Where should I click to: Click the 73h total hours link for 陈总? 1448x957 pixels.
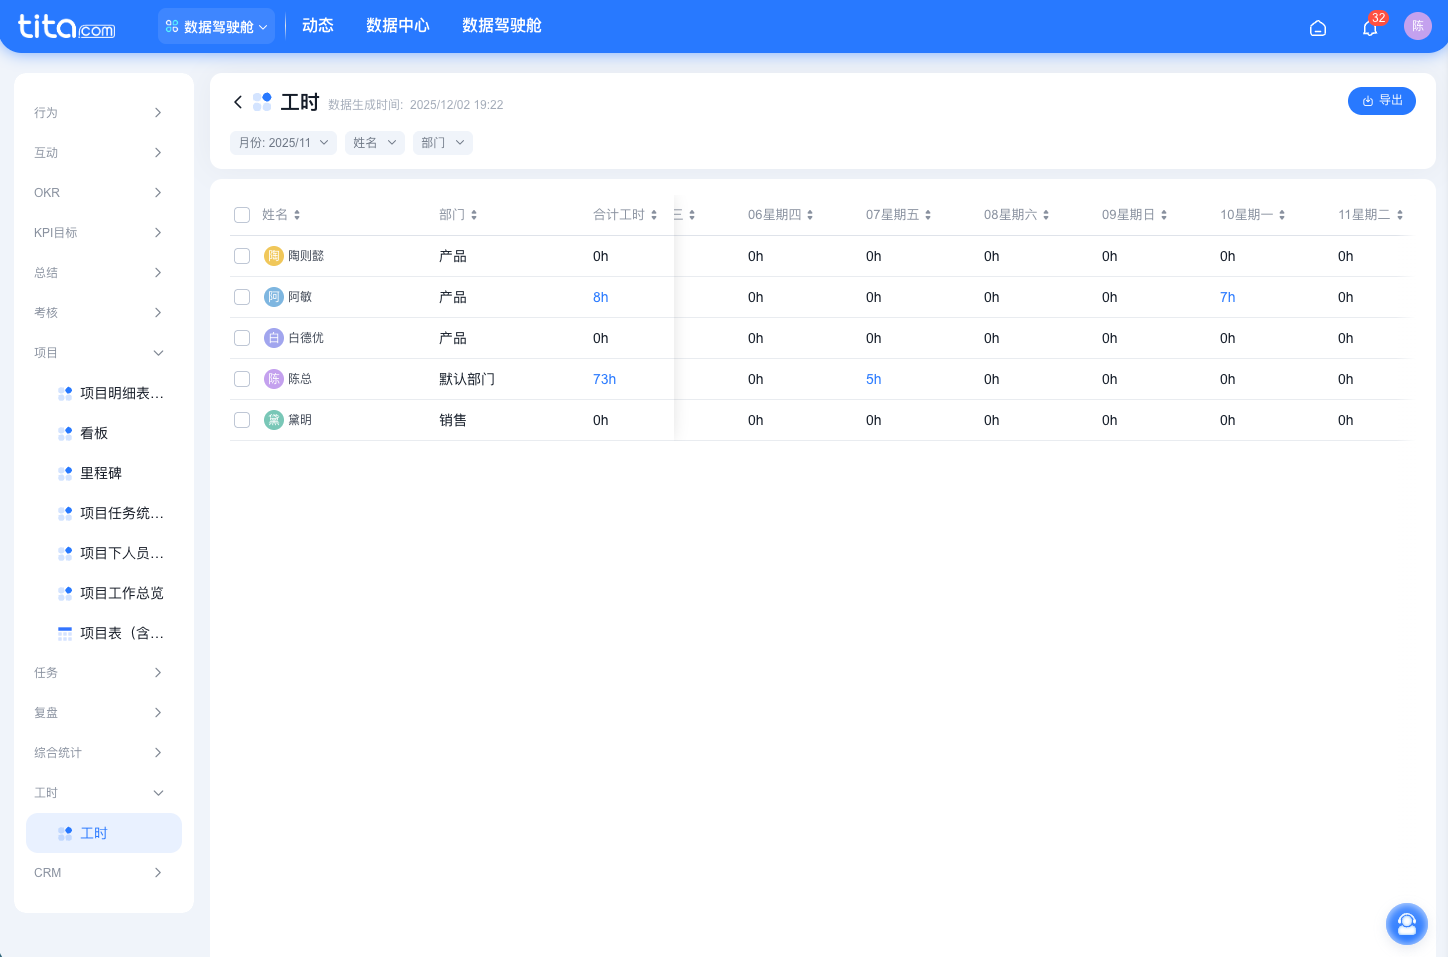[604, 379]
